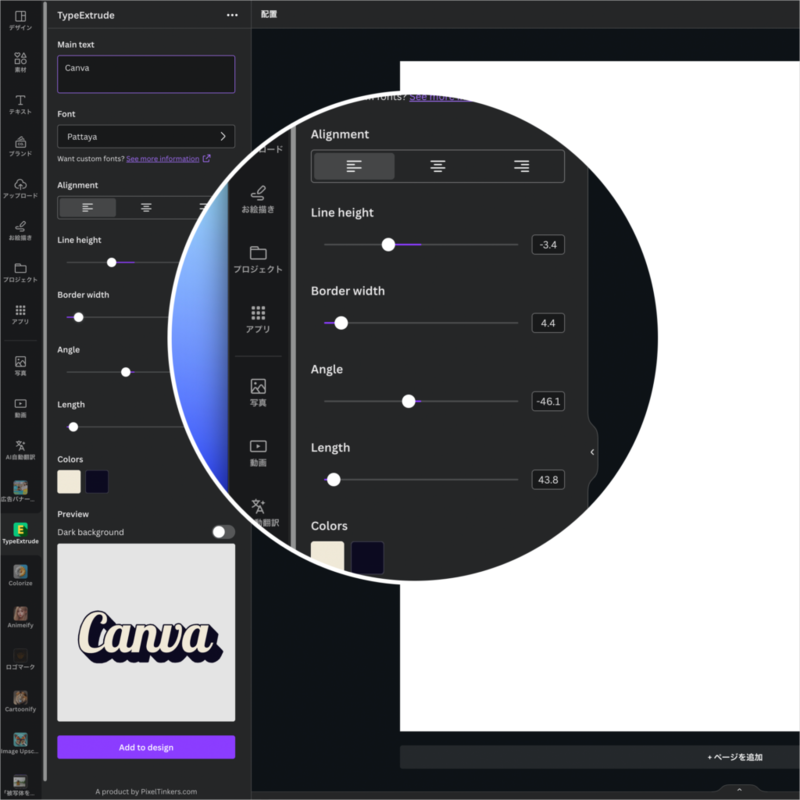The width and height of the screenshot is (800, 800).
Task: Open the 配置 position menu
Action: click(269, 14)
